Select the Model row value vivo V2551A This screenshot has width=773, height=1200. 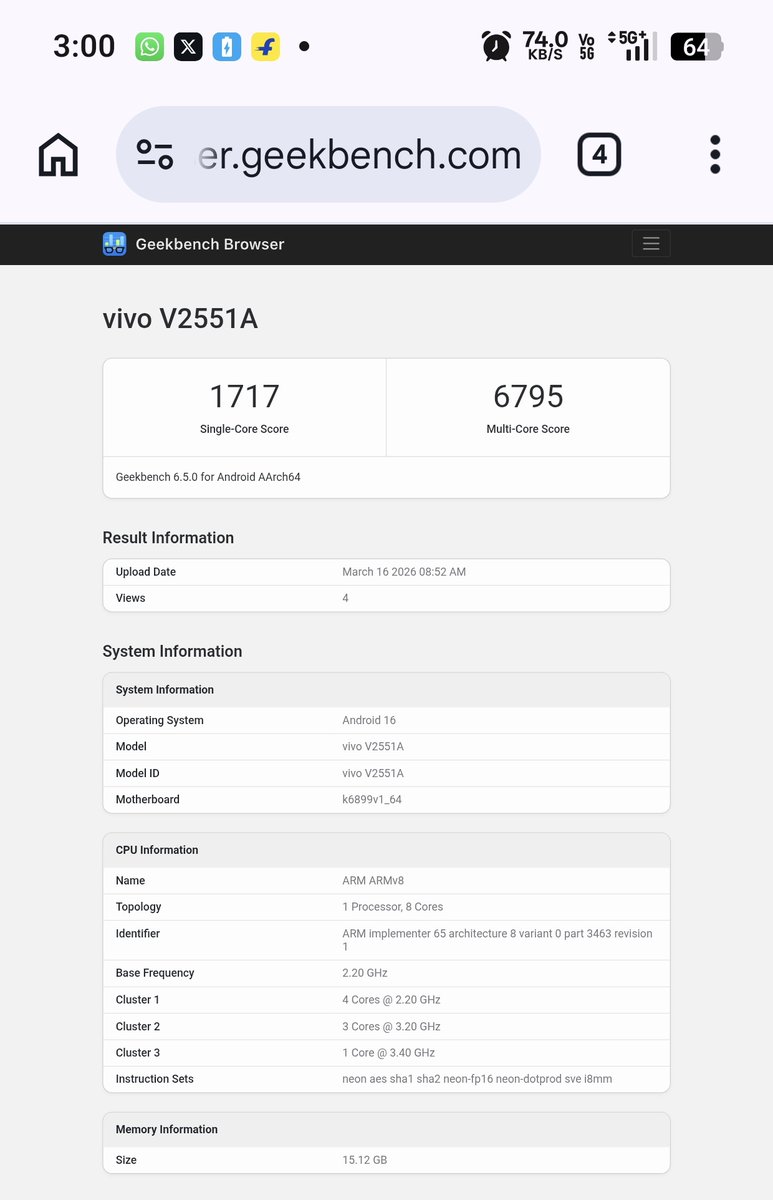pyautogui.click(x=373, y=746)
